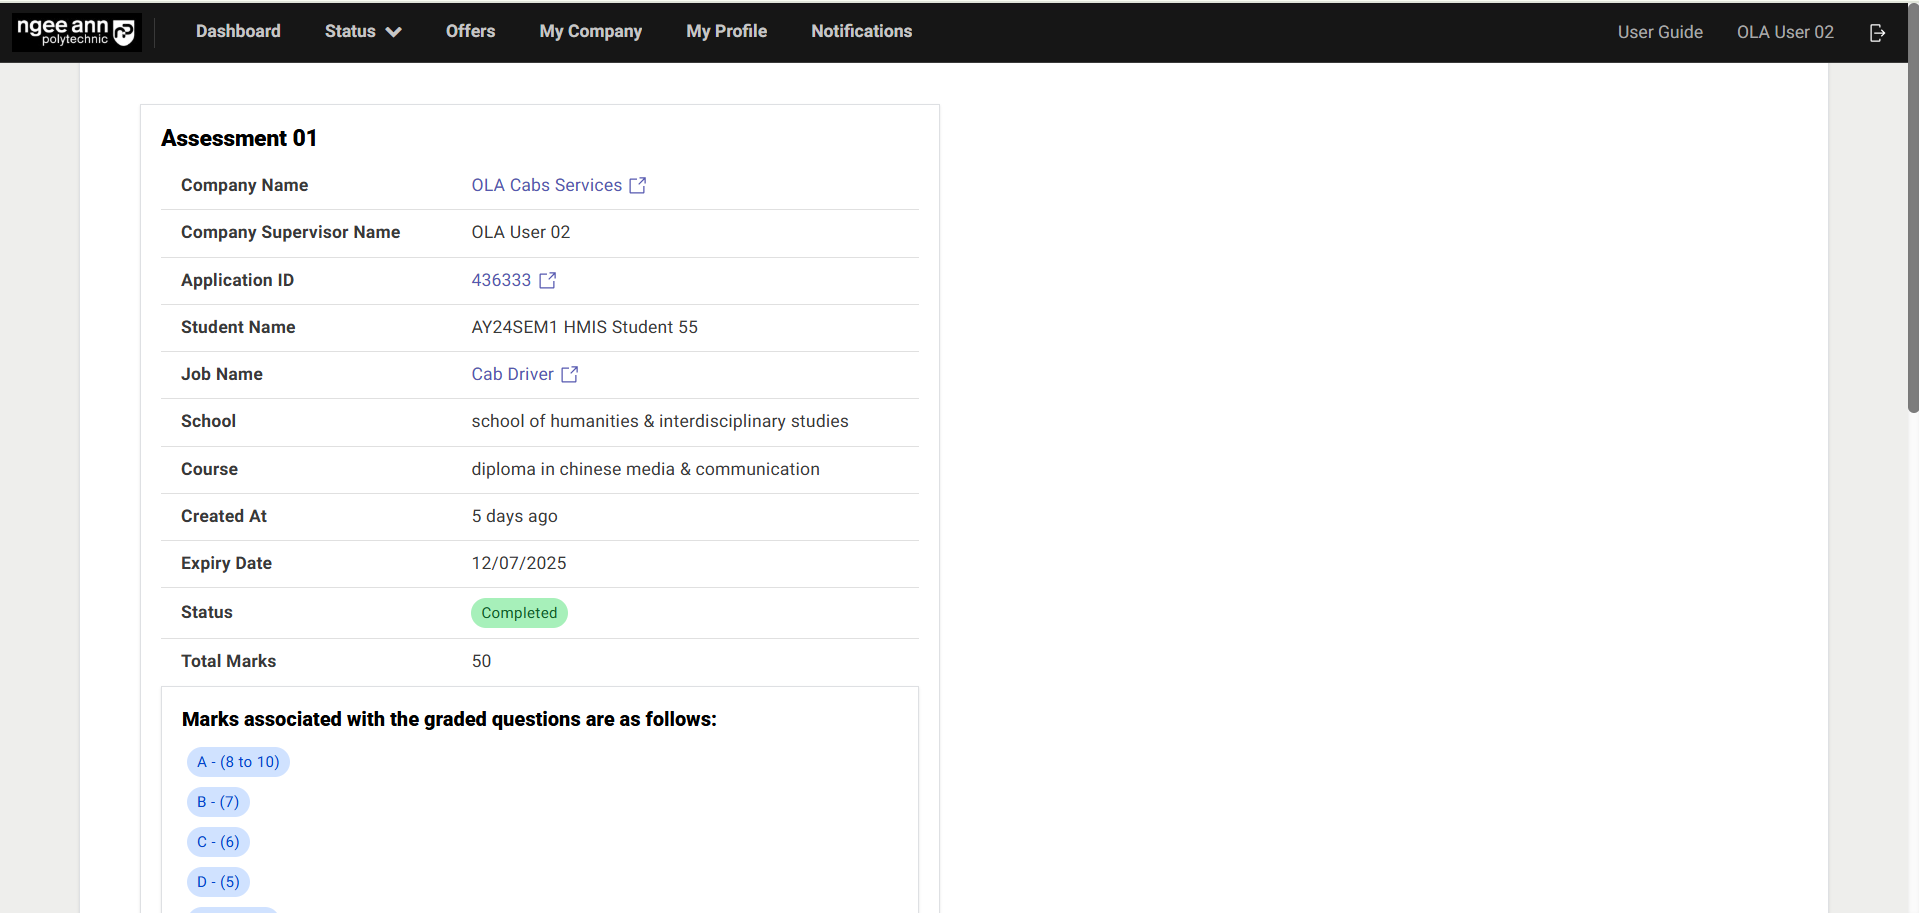Click the logout icon at top right
The image size is (1919, 913).
tap(1876, 32)
